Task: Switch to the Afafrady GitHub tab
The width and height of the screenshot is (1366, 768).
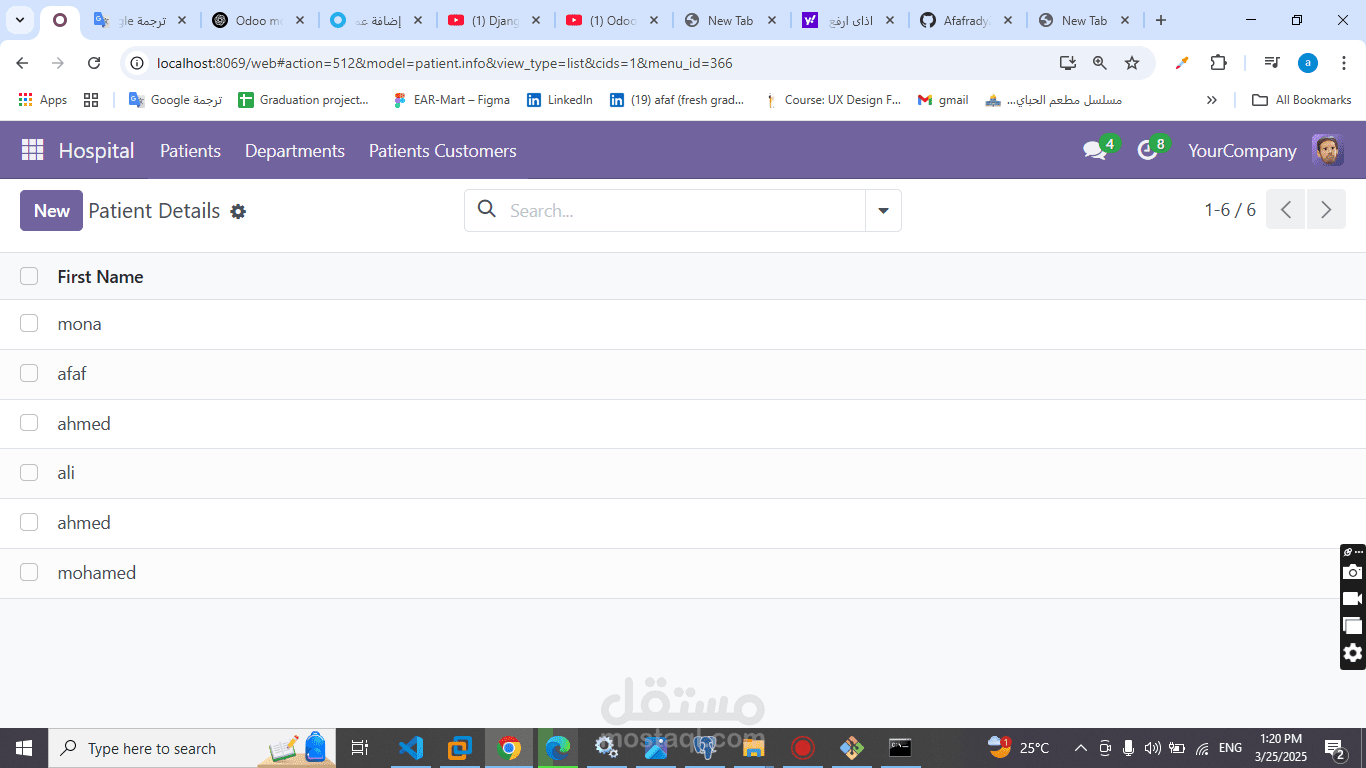Action: (967, 20)
